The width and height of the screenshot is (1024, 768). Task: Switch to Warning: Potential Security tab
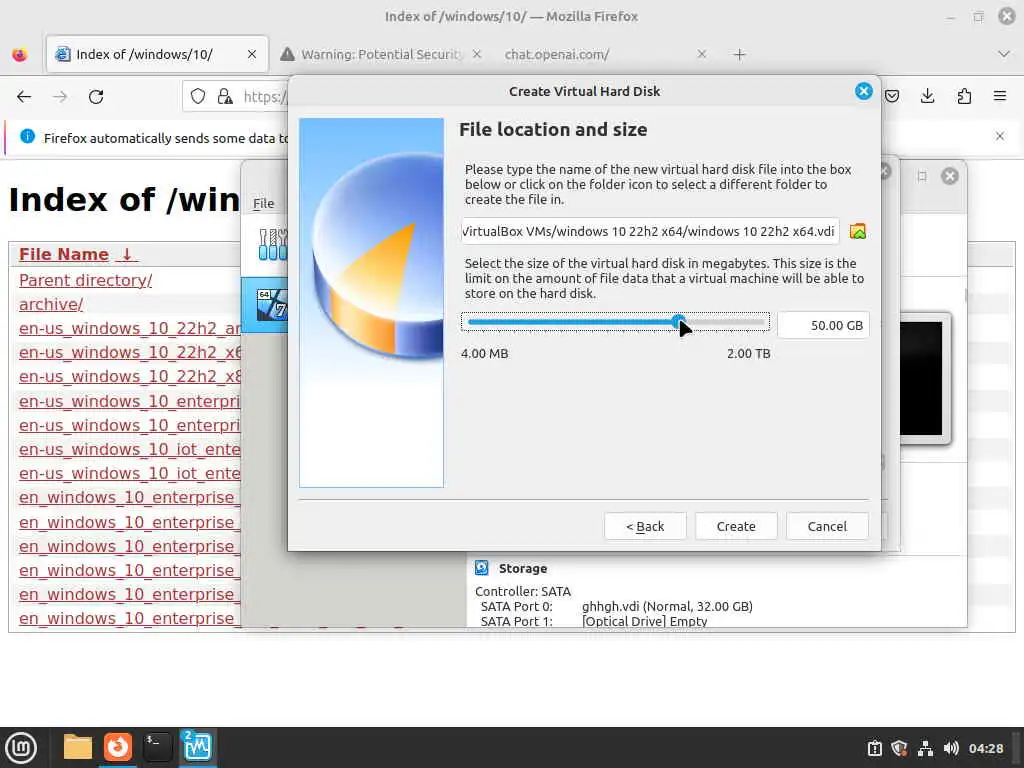tap(380, 54)
